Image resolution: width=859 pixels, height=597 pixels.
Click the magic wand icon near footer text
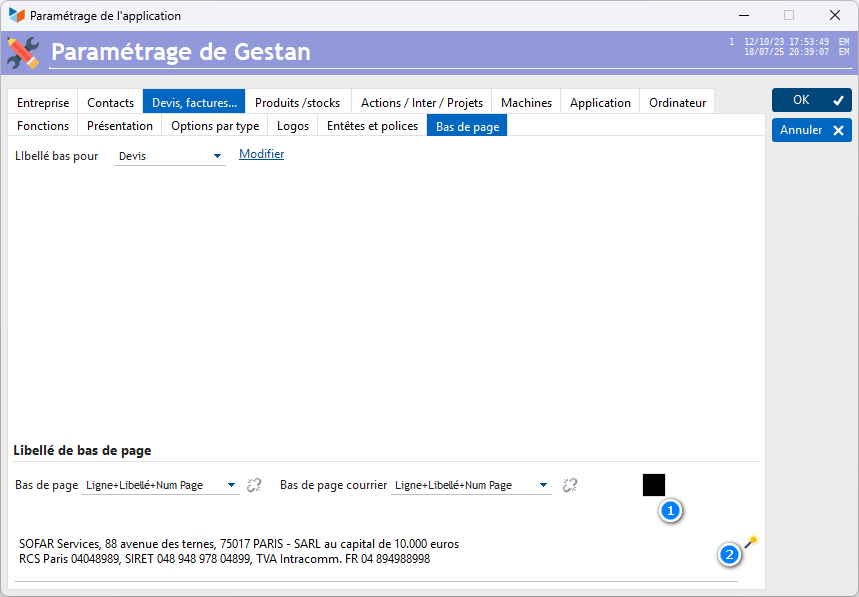pos(751,541)
